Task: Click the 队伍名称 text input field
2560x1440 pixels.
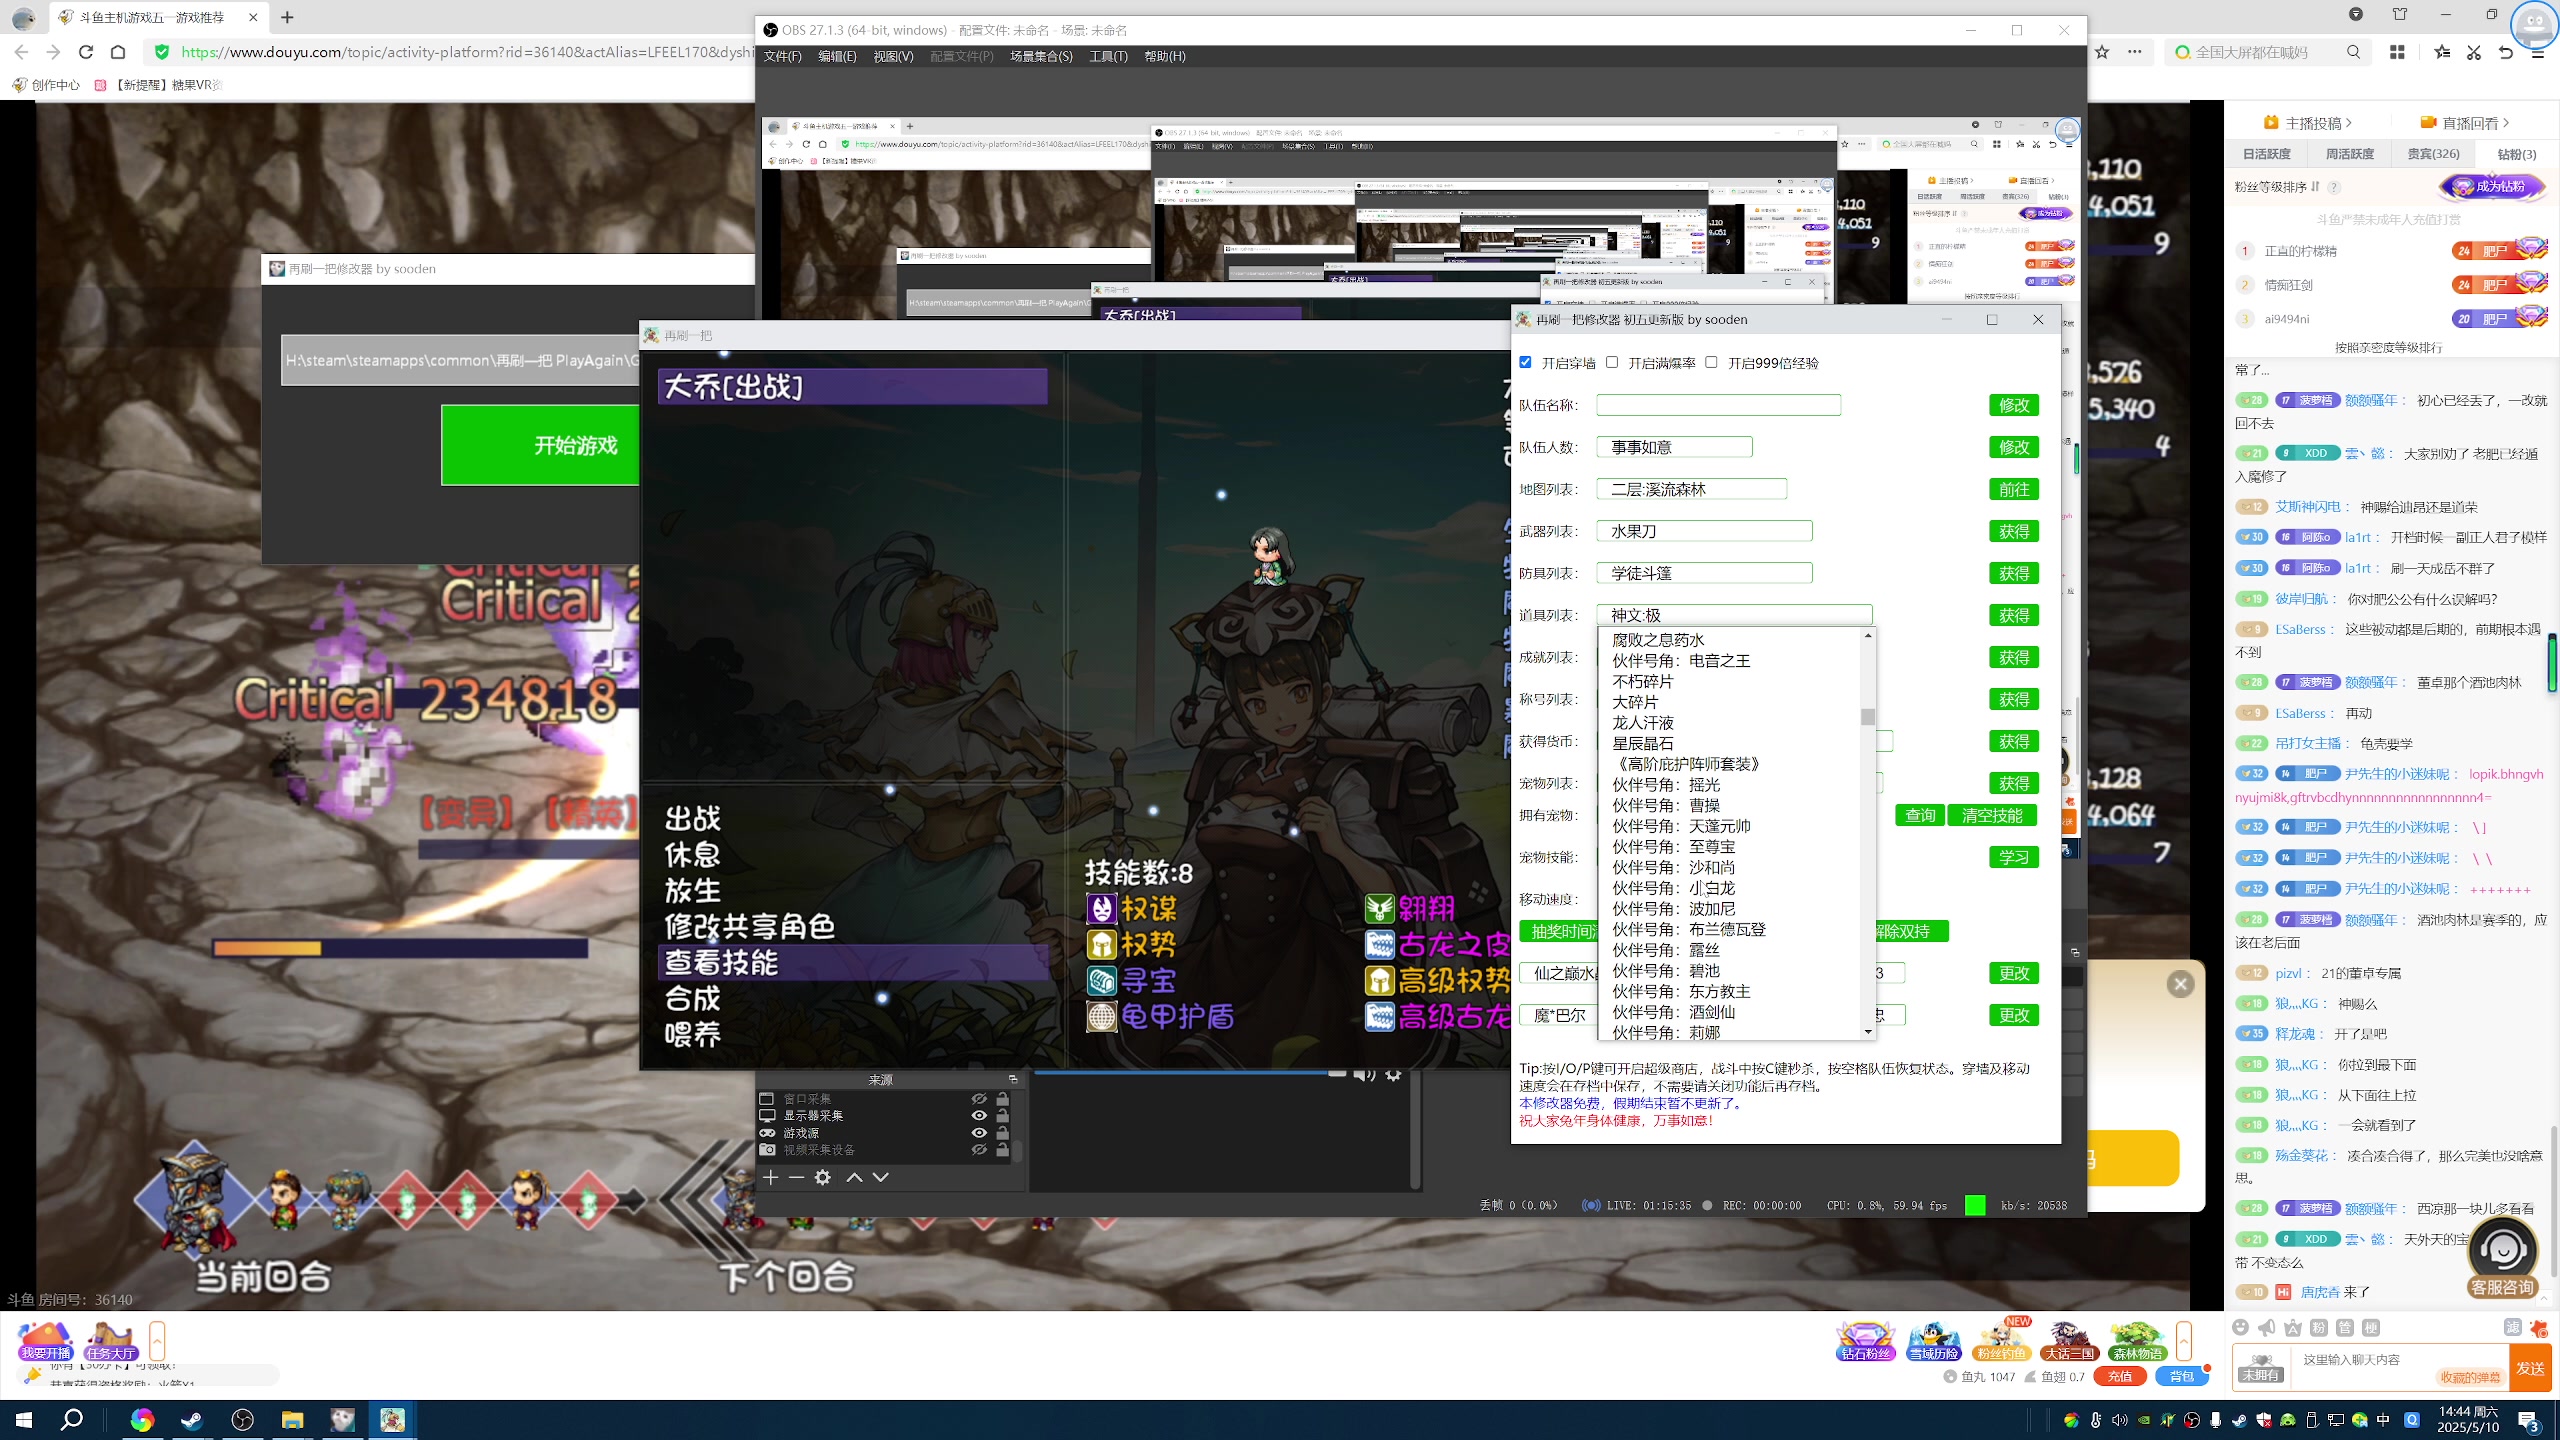Action: [1718, 405]
